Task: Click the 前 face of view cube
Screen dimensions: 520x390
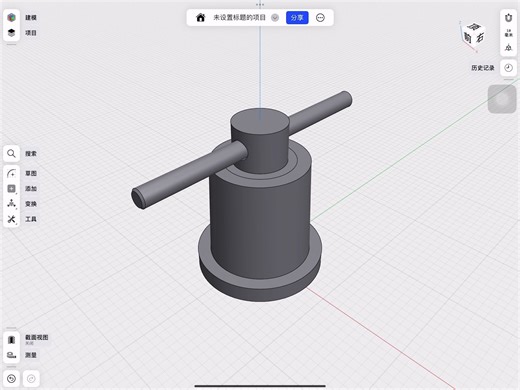Action: (x=468, y=38)
